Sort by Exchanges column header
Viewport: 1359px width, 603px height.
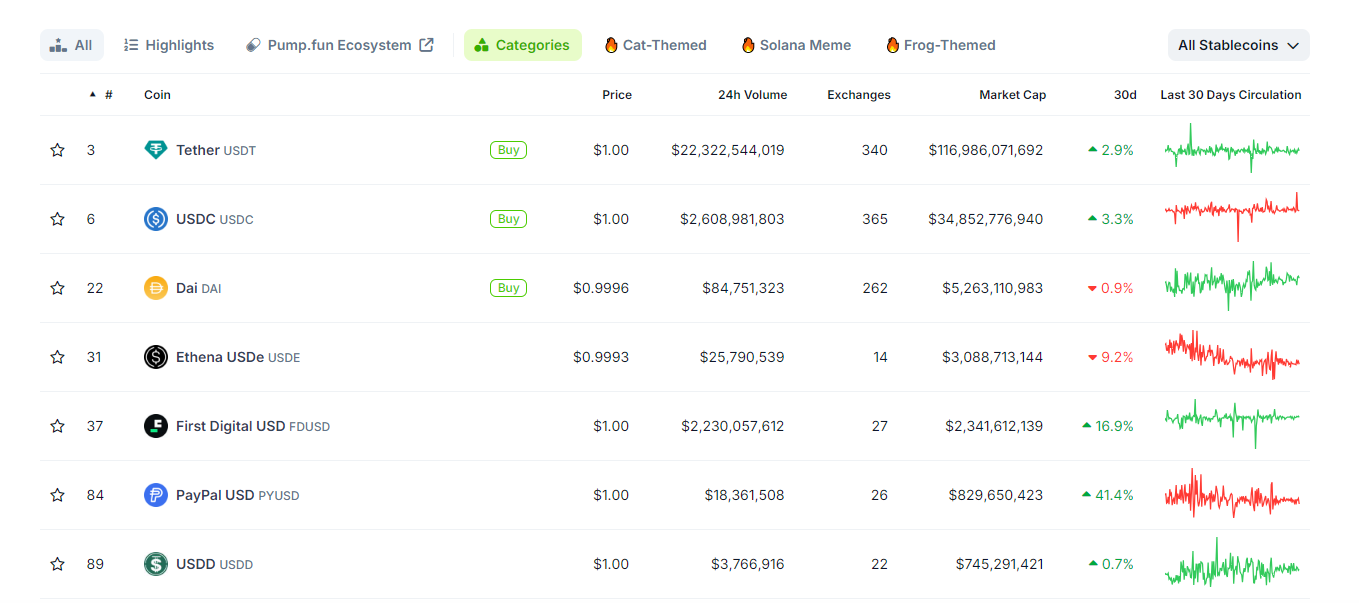click(x=859, y=95)
